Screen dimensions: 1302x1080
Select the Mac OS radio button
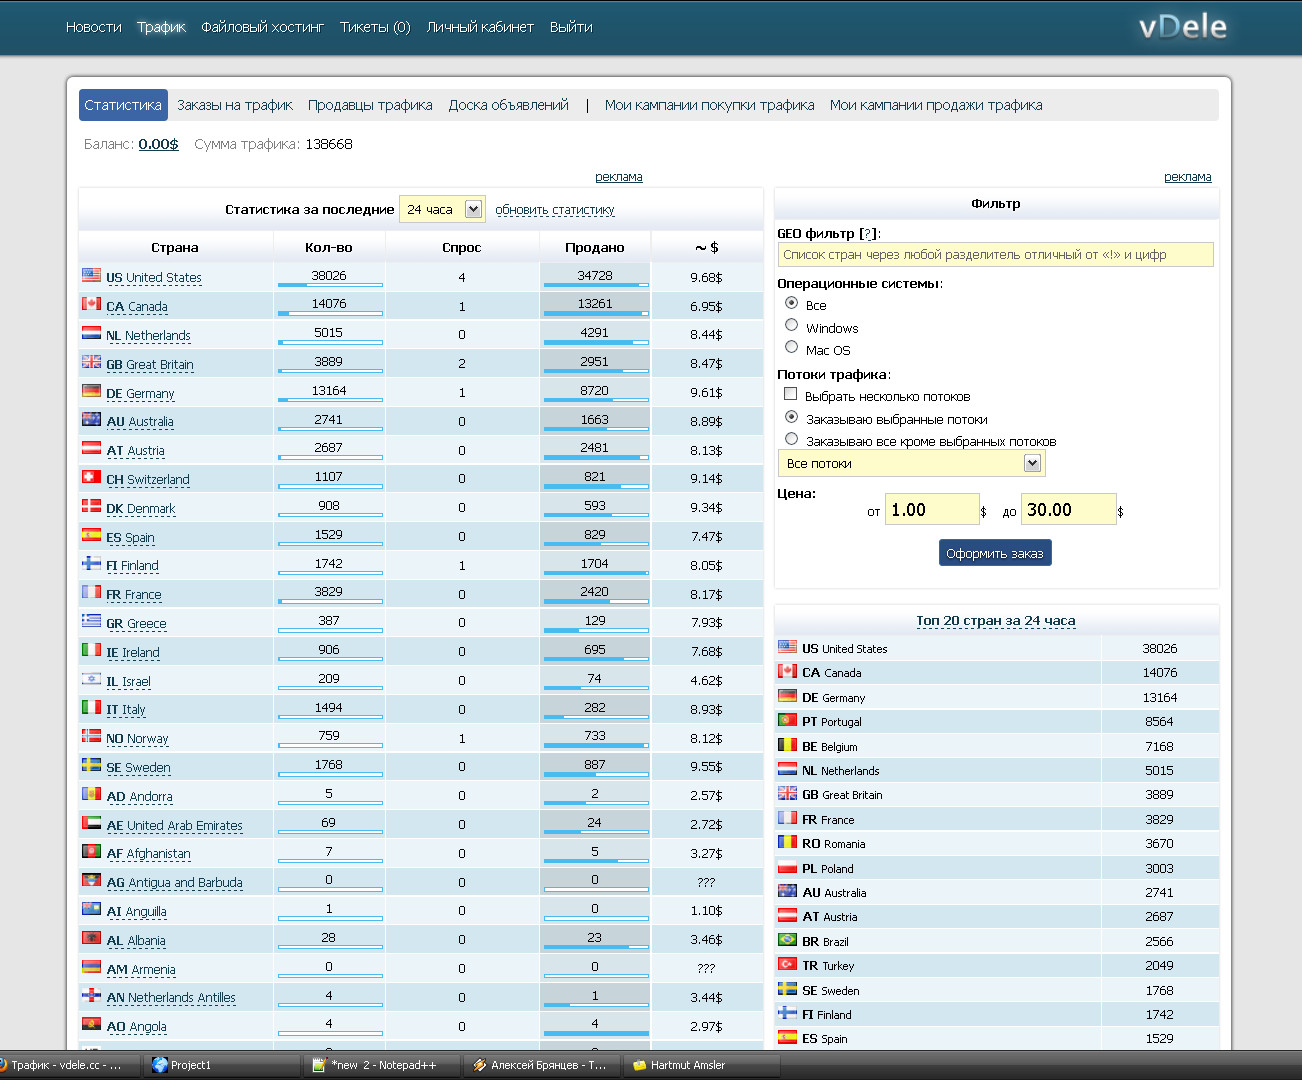pyautogui.click(x=791, y=347)
